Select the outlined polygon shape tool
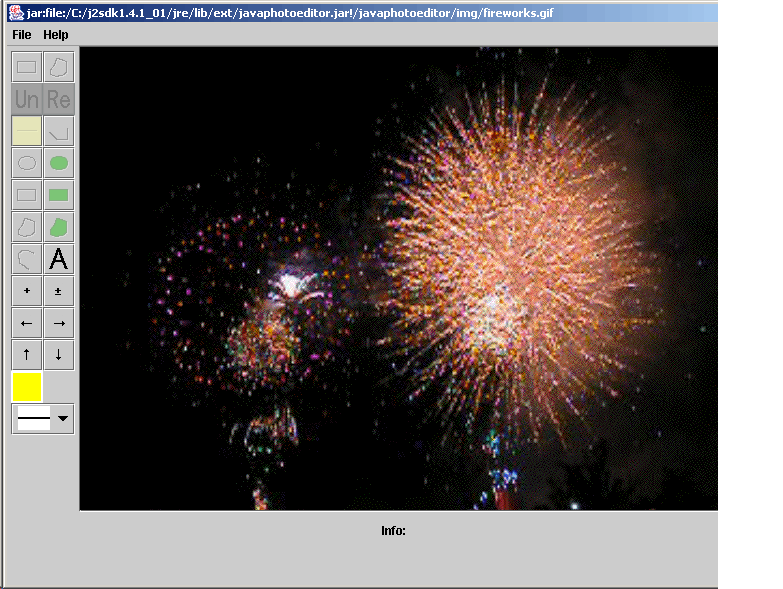The width and height of the screenshot is (783, 589). [x=26, y=227]
